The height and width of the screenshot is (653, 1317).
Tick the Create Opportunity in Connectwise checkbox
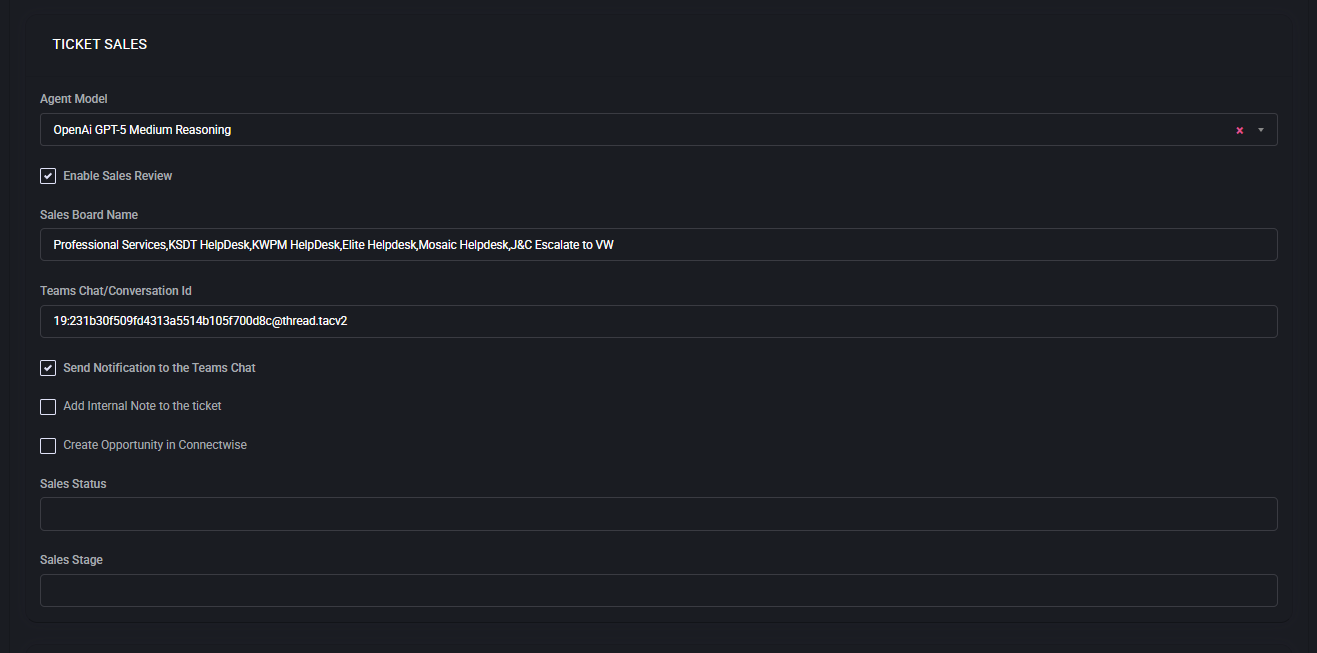click(x=48, y=446)
